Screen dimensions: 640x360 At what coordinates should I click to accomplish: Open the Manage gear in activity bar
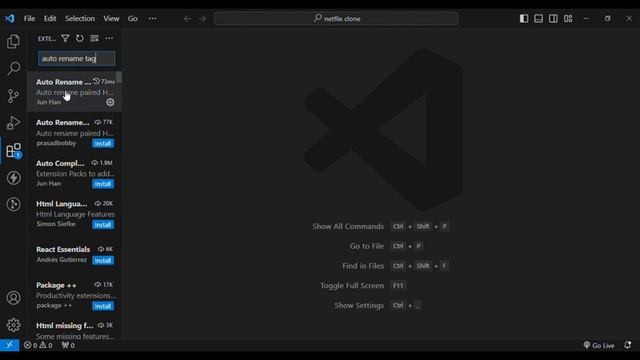tap(13, 325)
